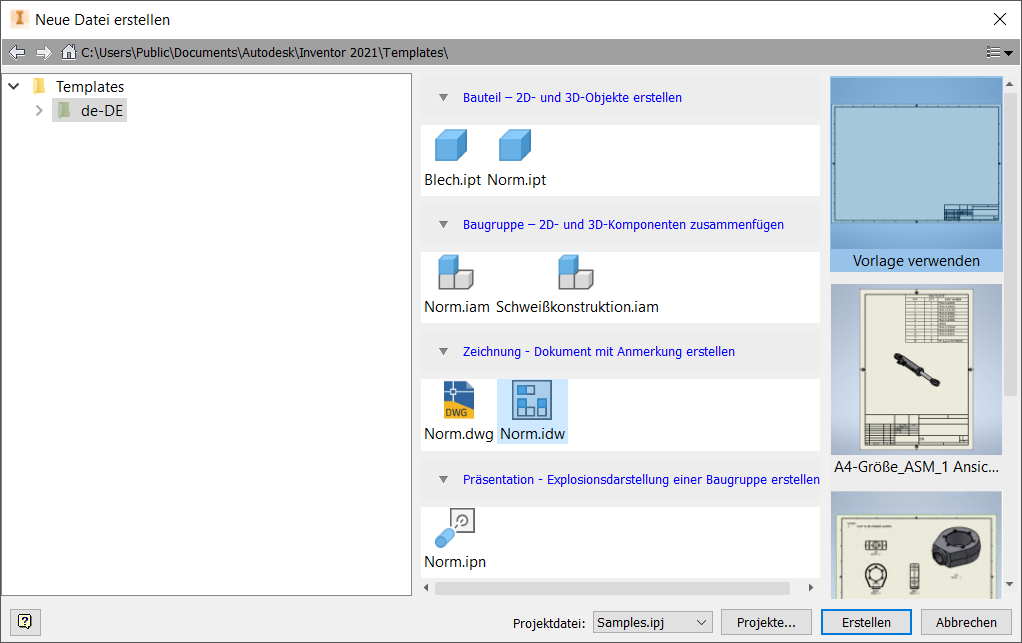
Task: Click the de-DE folder icon
Action: tap(64, 110)
